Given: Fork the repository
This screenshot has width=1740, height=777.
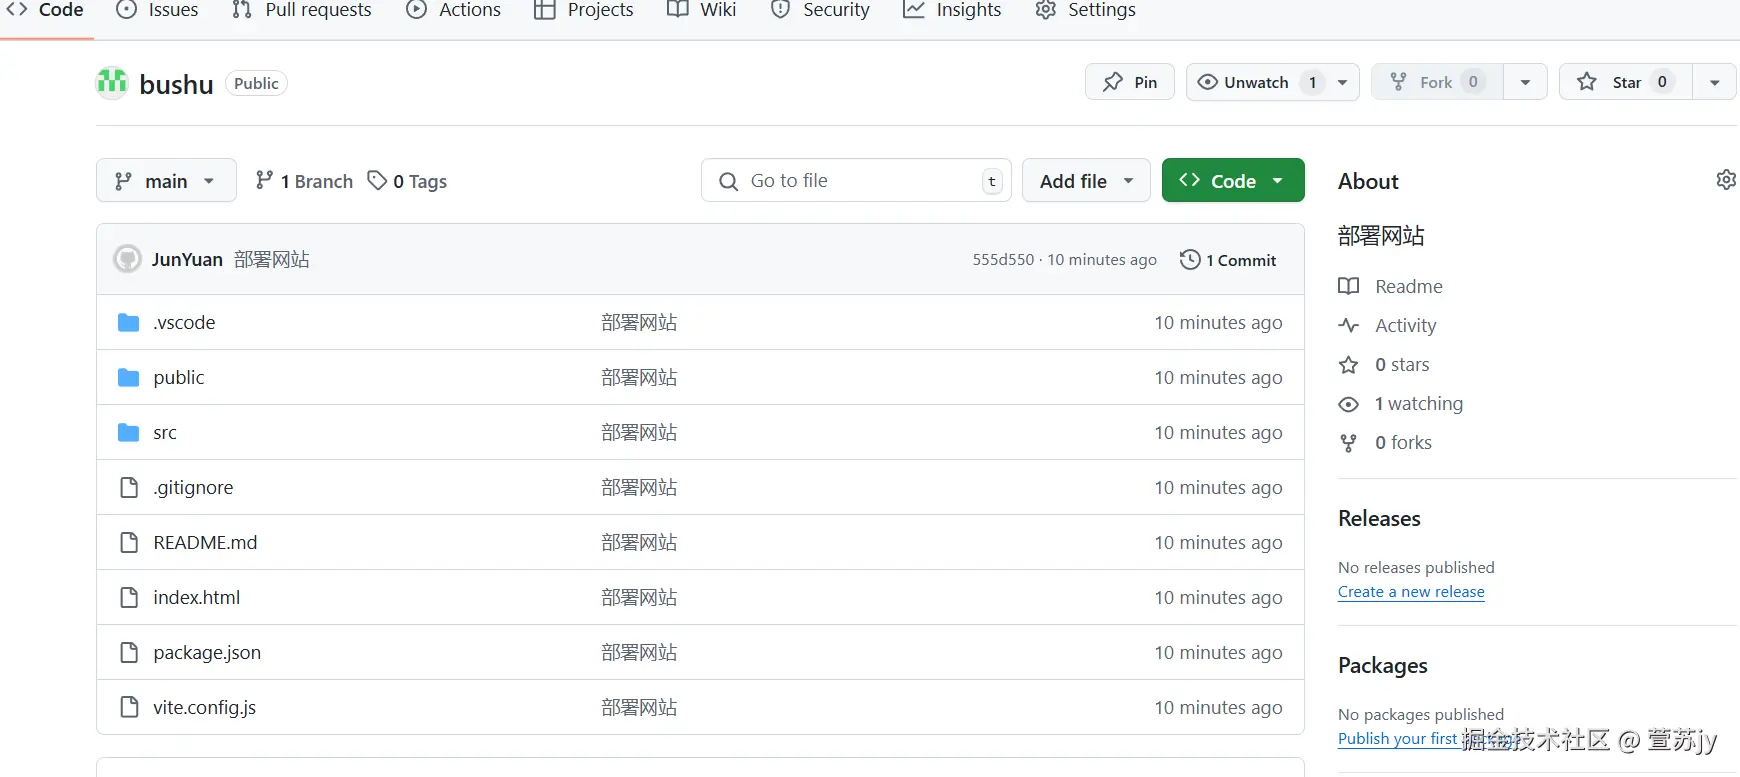Looking at the screenshot, I should pyautogui.click(x=1436, y=82).
